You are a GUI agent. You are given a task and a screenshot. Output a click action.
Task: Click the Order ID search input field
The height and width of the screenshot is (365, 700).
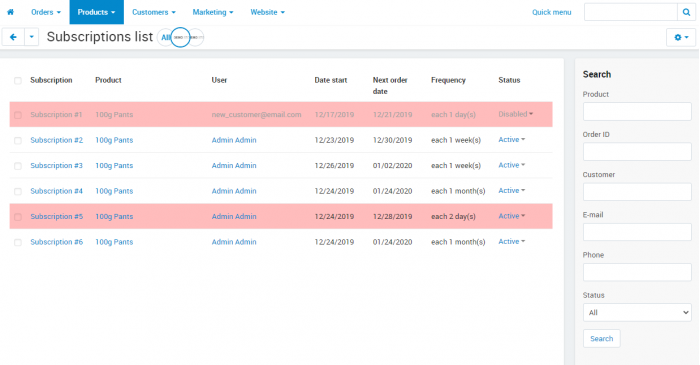637,152
